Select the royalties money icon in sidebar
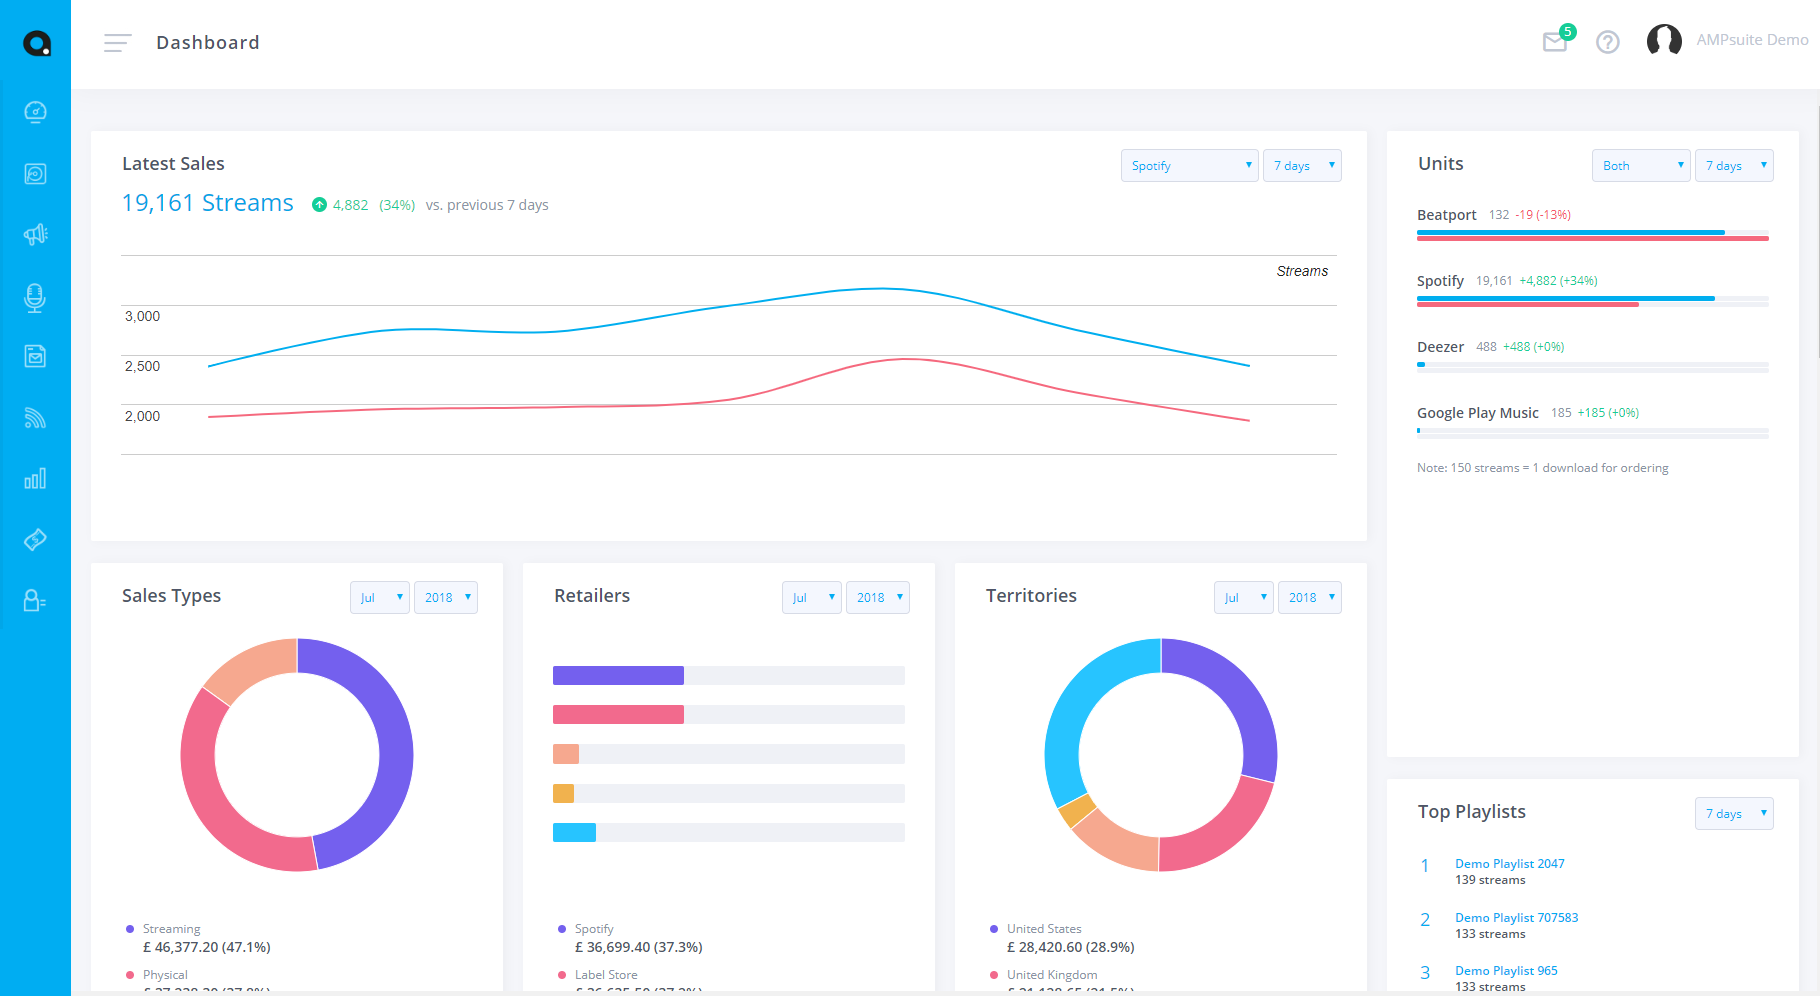The height and width of the screenshot is (996, 1820). (35, 539)
